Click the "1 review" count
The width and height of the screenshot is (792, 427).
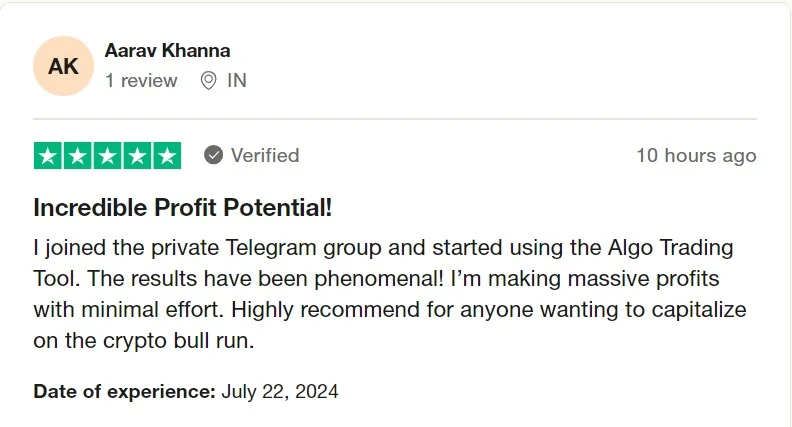click(x=141, y=80)
